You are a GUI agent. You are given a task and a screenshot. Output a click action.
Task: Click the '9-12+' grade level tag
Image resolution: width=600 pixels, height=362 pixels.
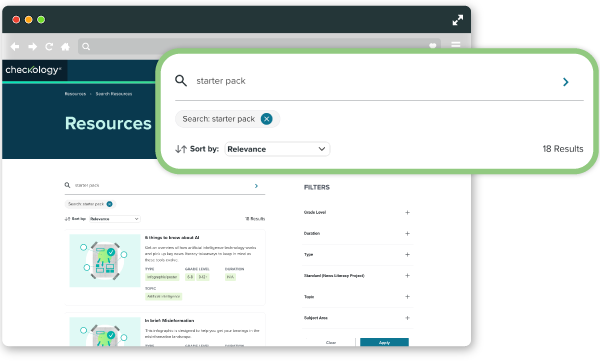[x=203, y=277]
